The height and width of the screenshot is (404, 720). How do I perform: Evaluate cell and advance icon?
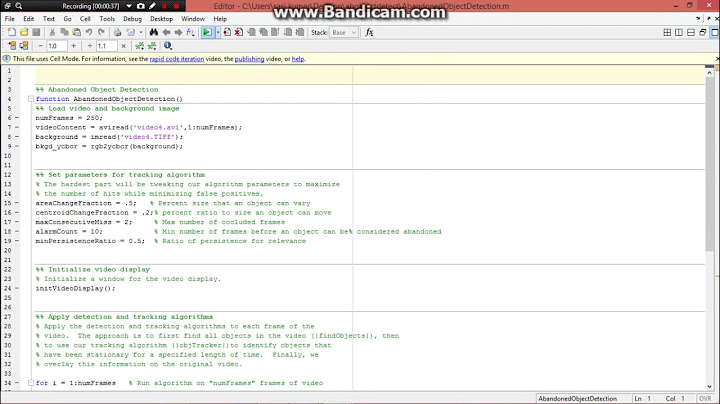[24, 45]
